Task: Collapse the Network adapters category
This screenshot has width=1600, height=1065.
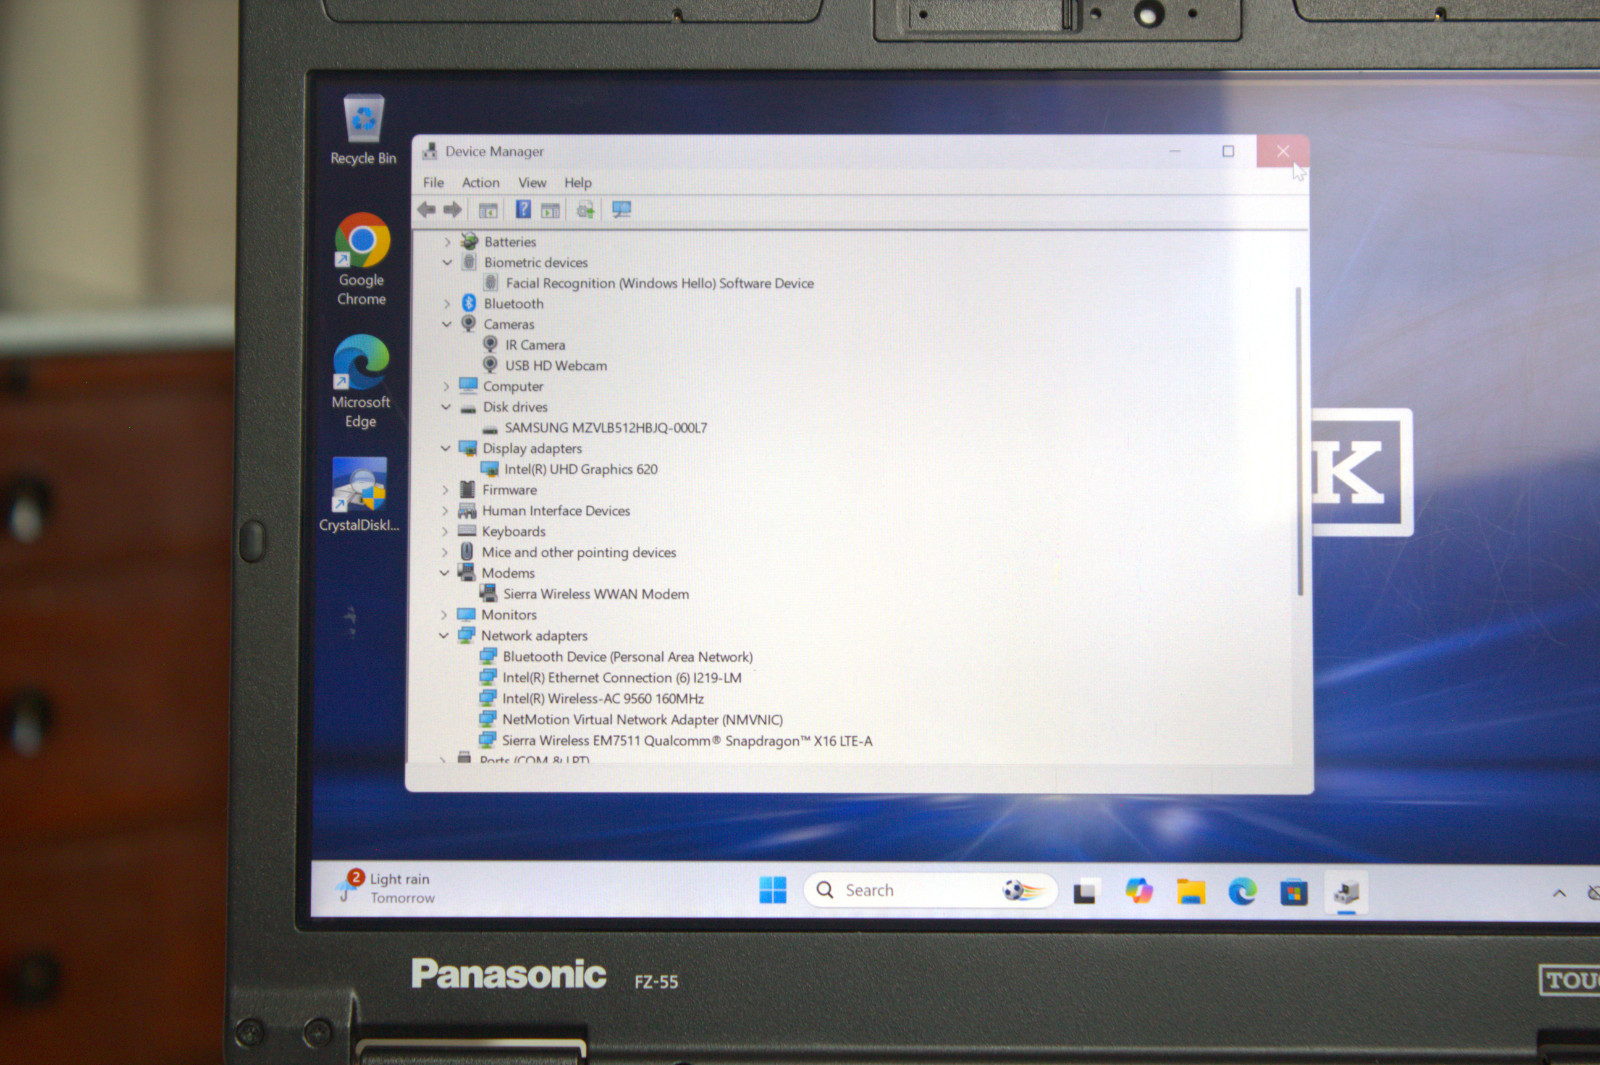Action: point(444,636)
